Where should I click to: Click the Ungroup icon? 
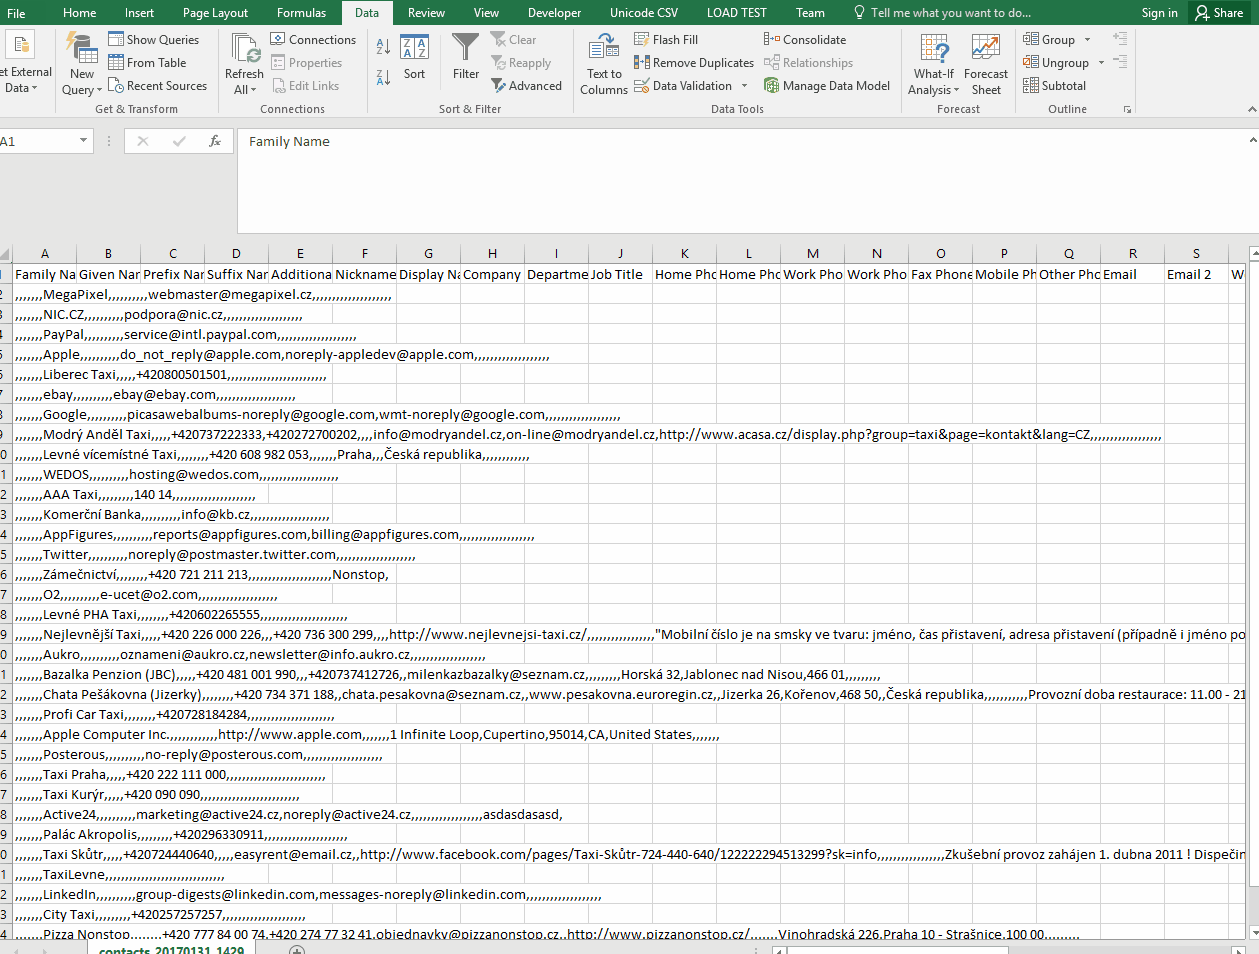(1031, 63)
